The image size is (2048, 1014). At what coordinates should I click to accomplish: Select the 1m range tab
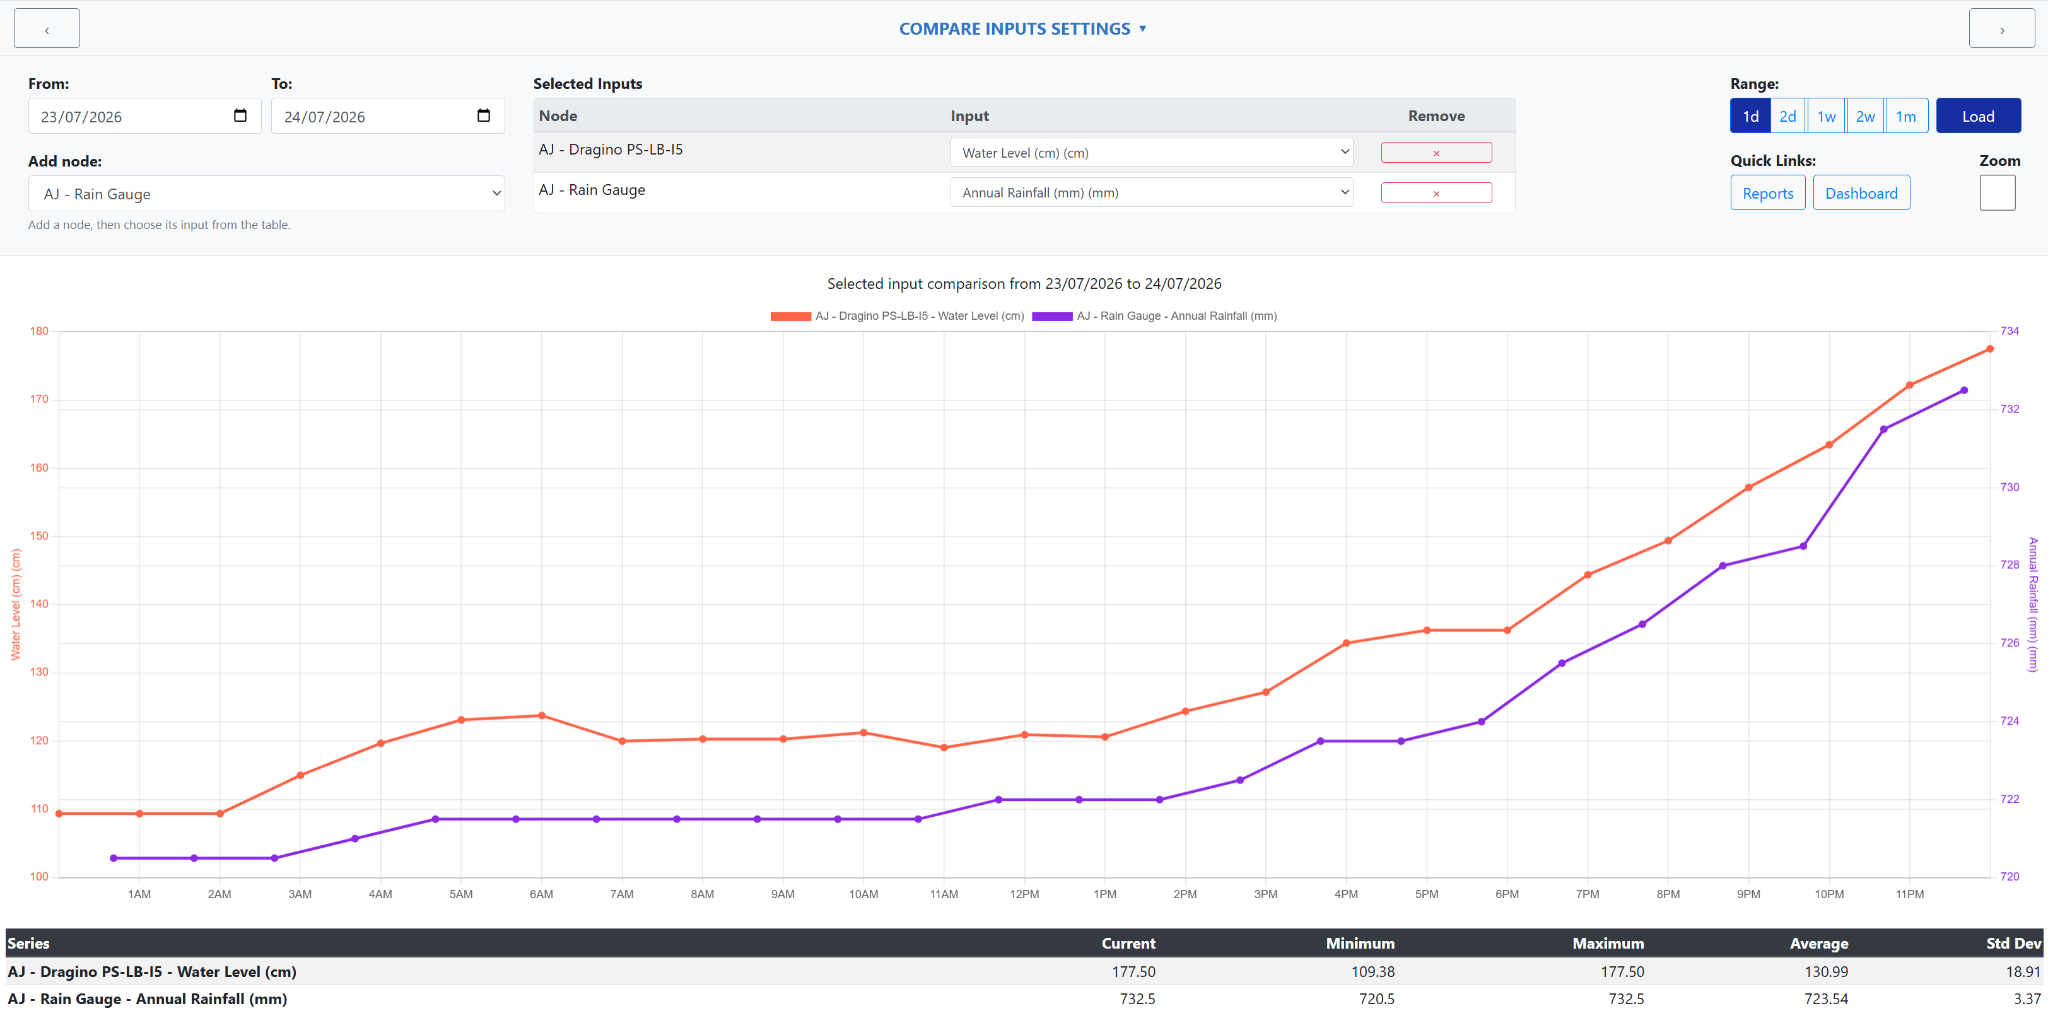click(1906, 116)
